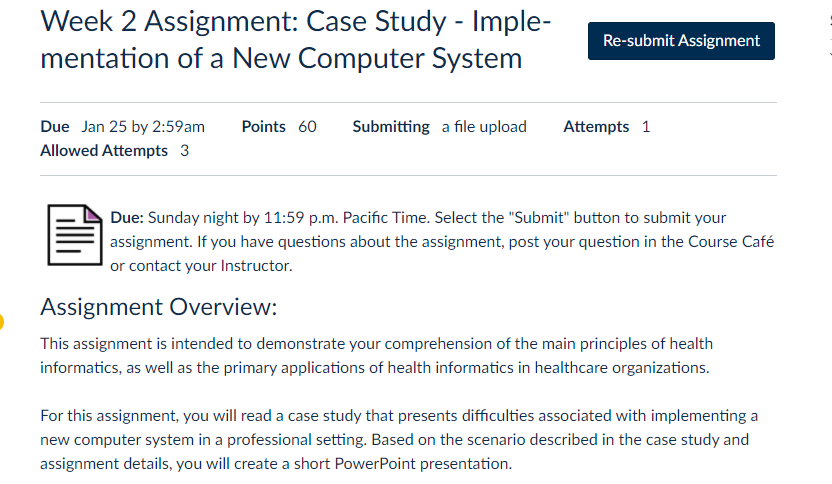Click the Jan 25 by 2:59am due date

click(x=143, y=126)
